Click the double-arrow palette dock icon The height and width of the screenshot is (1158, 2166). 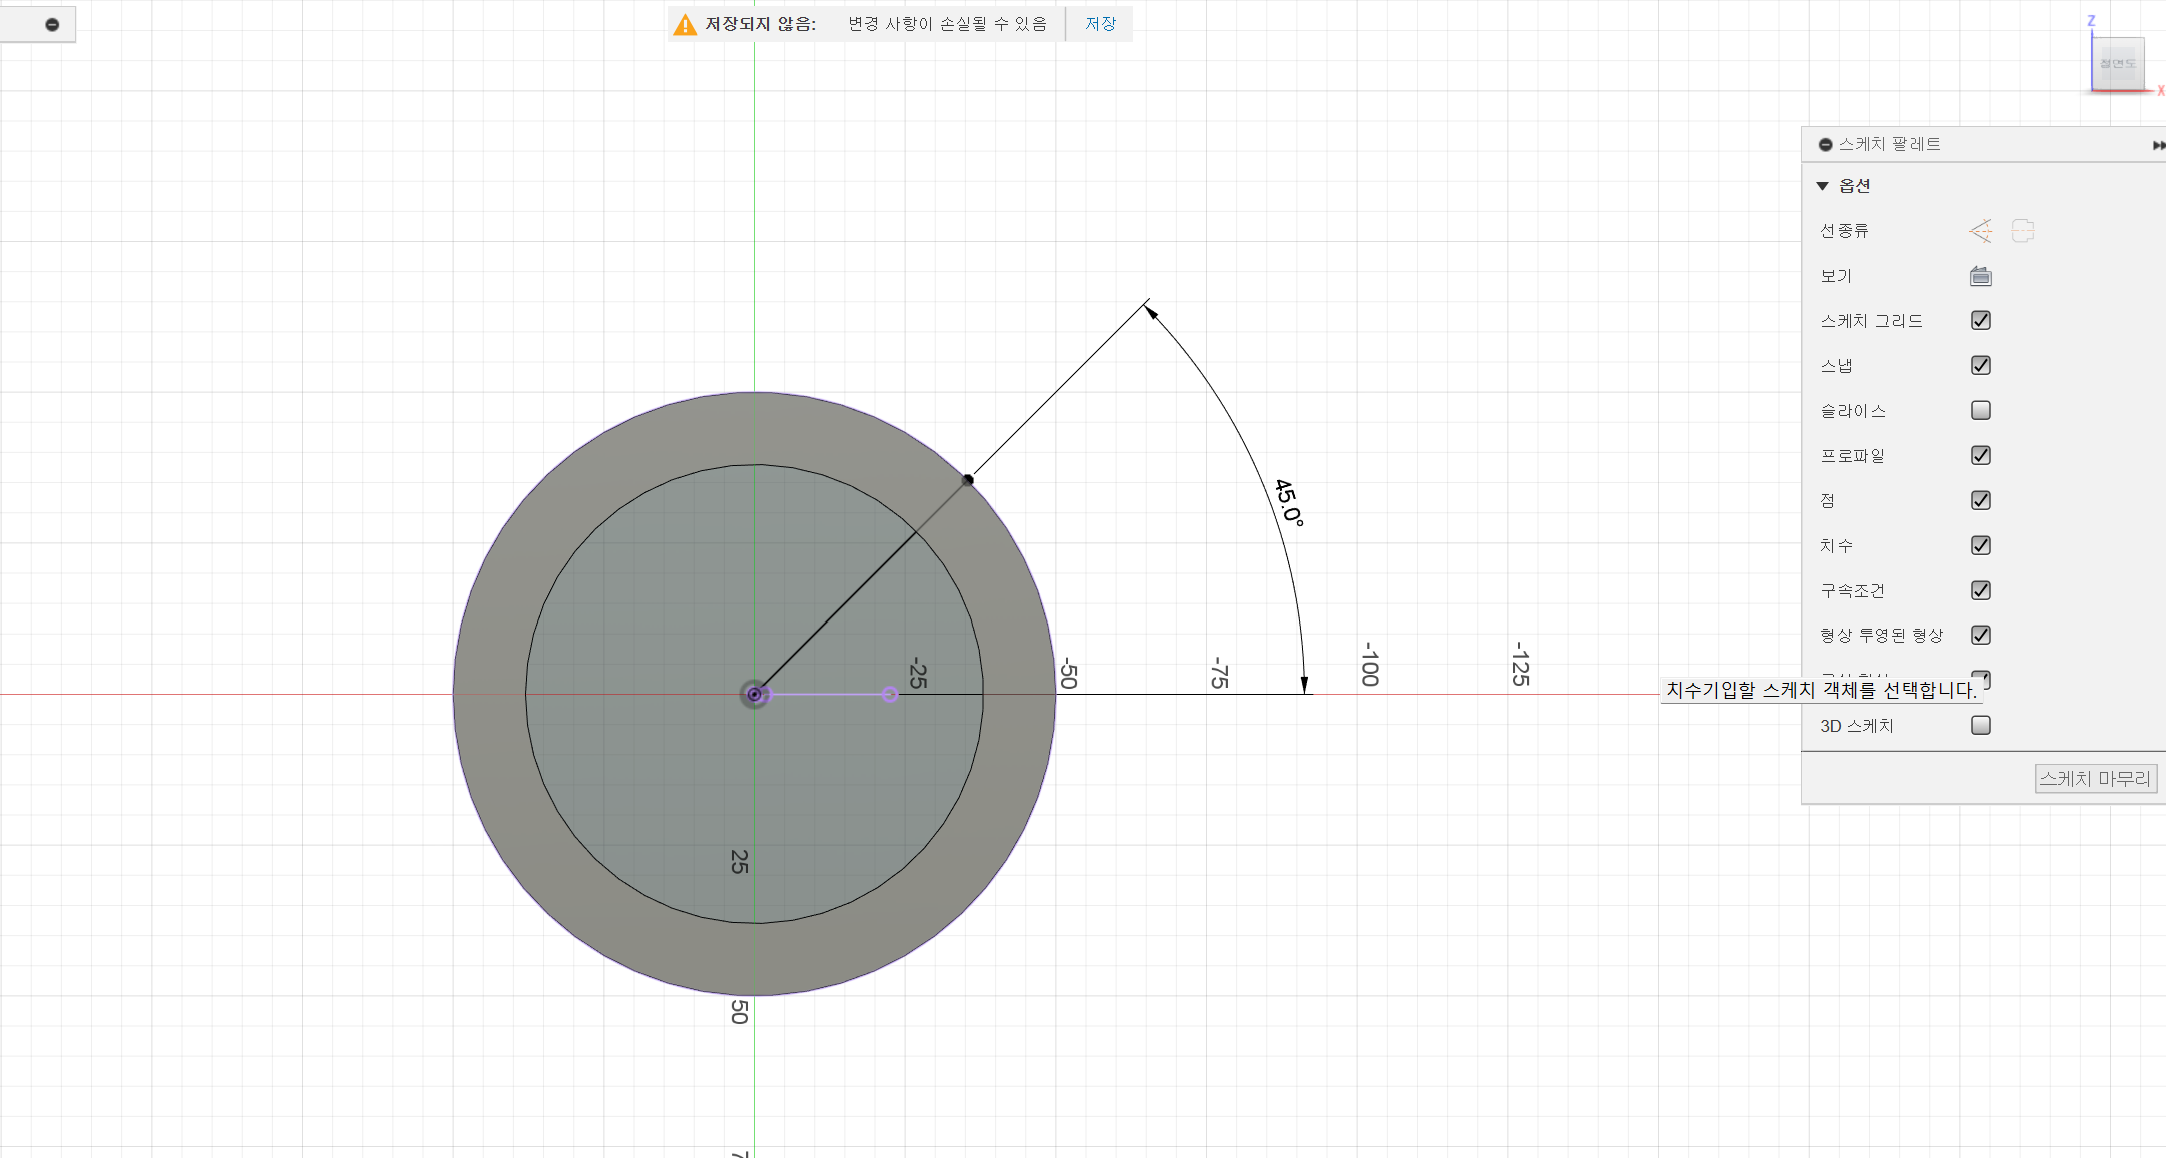click(x=2158, y=145)
